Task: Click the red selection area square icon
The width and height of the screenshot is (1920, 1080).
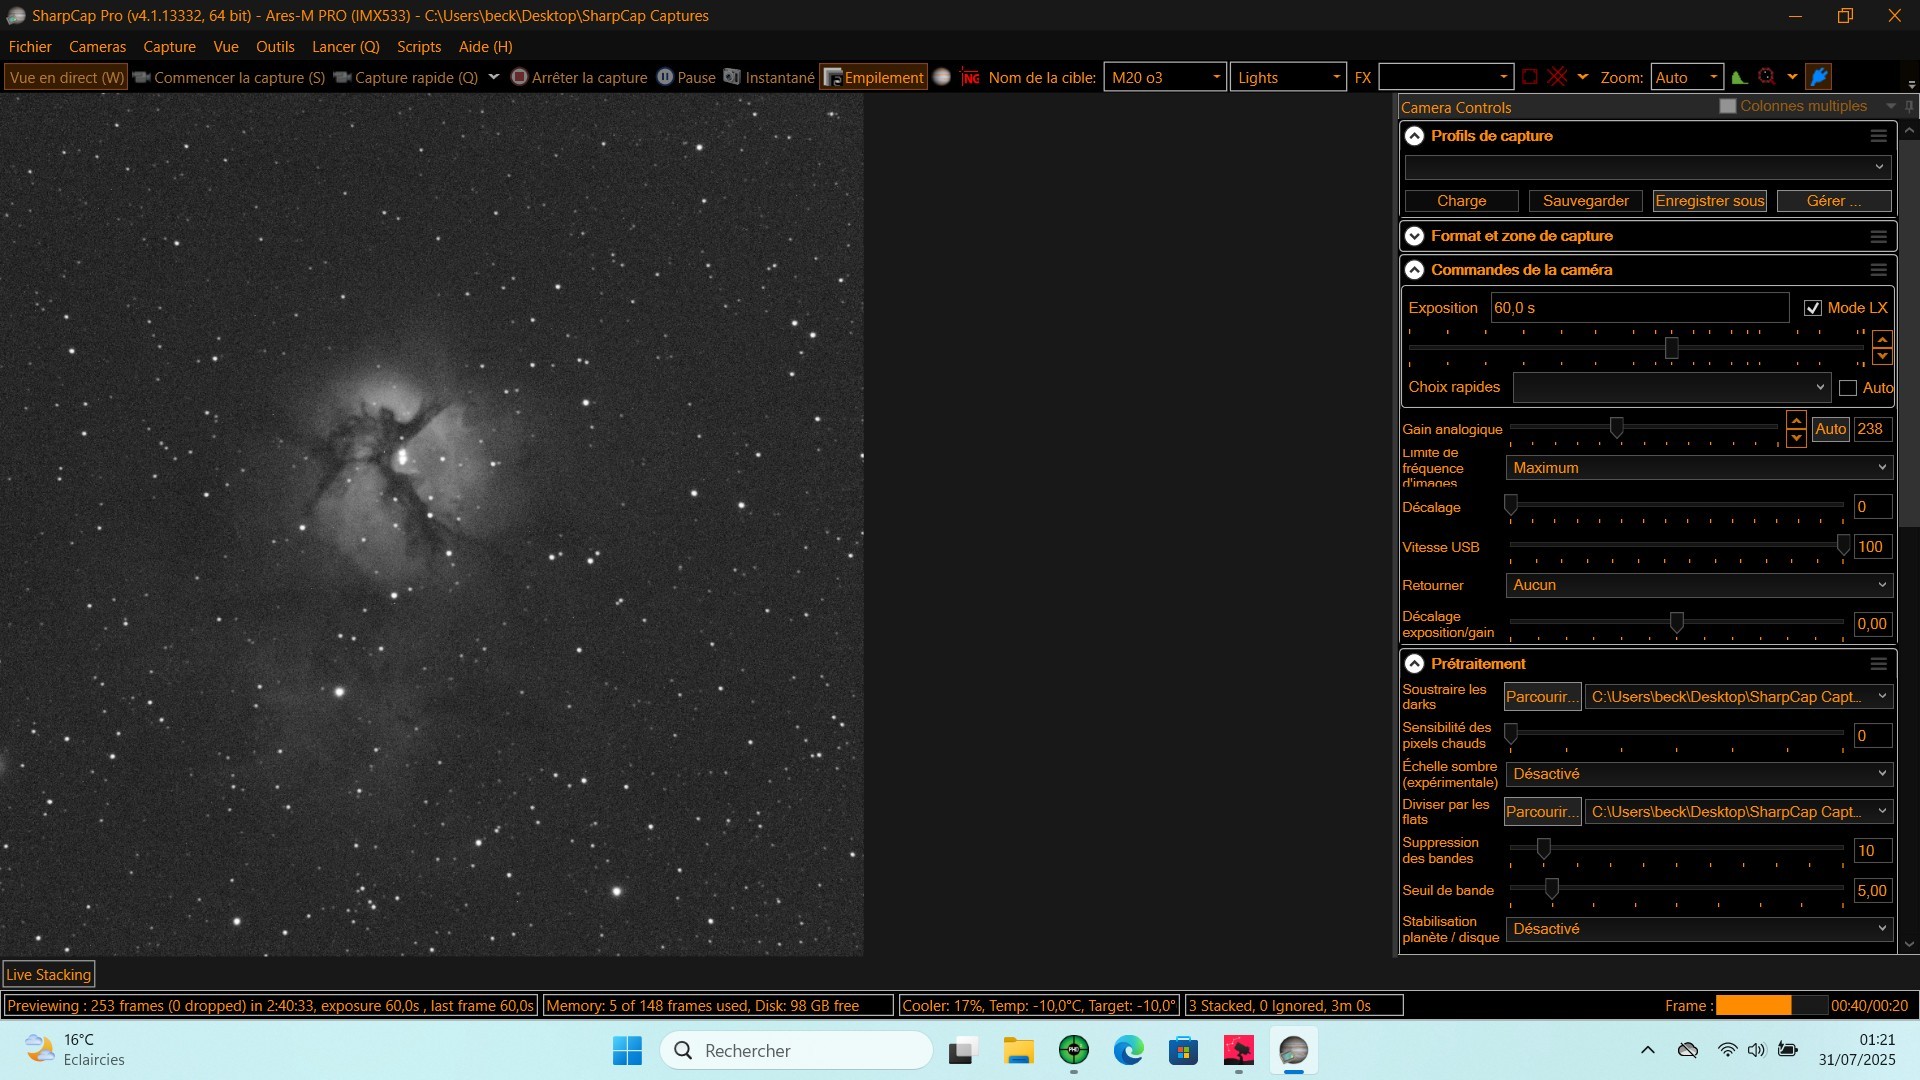Action: pos(1530,77)
